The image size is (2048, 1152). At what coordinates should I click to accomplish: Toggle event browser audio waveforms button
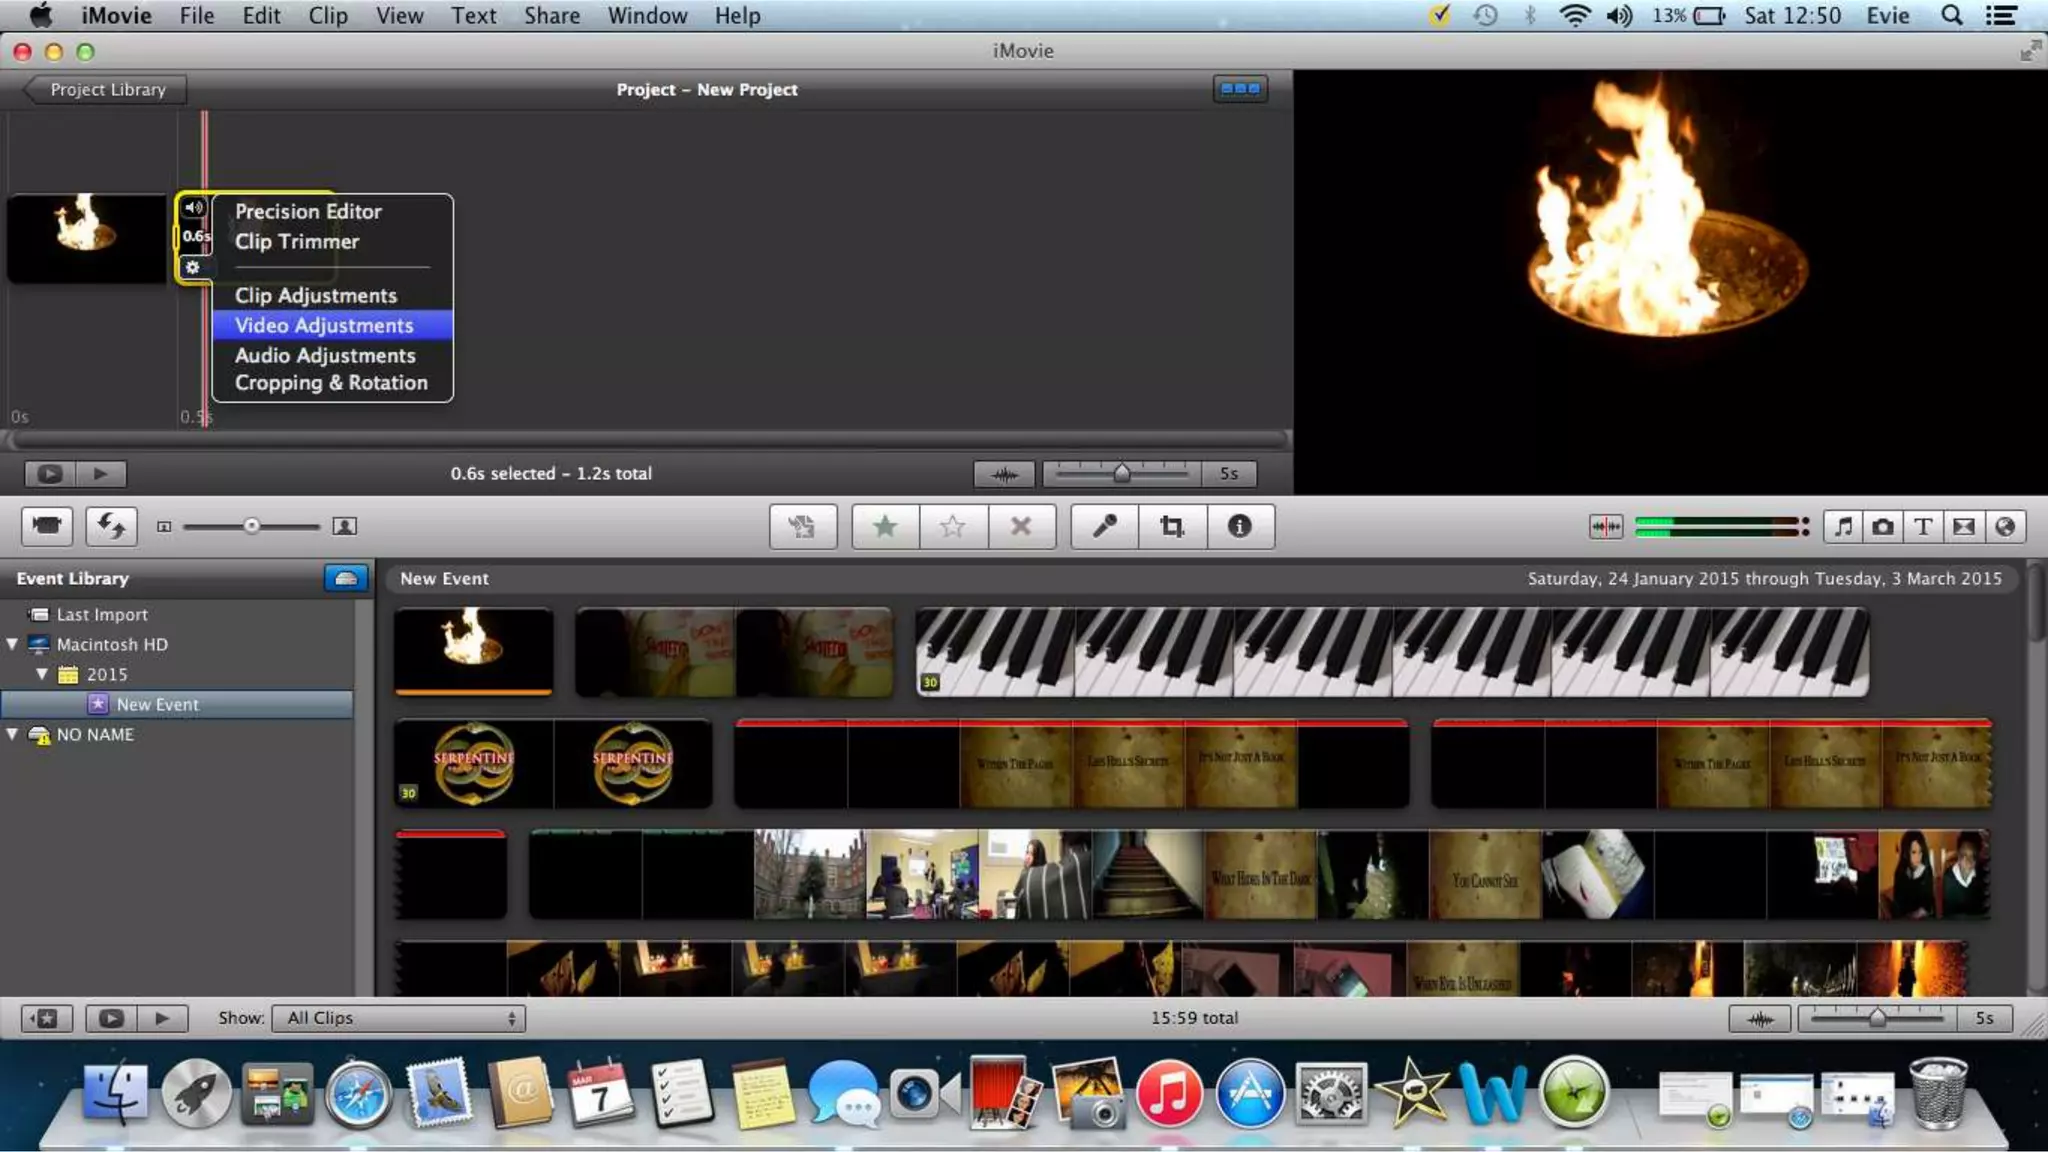pyautogui.click(x=1760, y=1018)
